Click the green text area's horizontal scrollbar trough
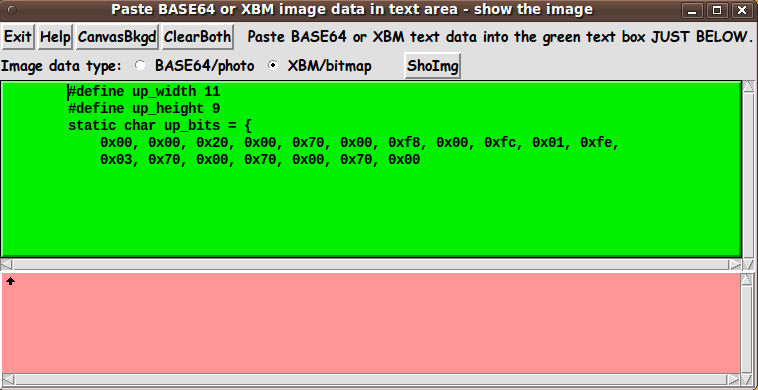758x390 pixels. coord(371,264)
